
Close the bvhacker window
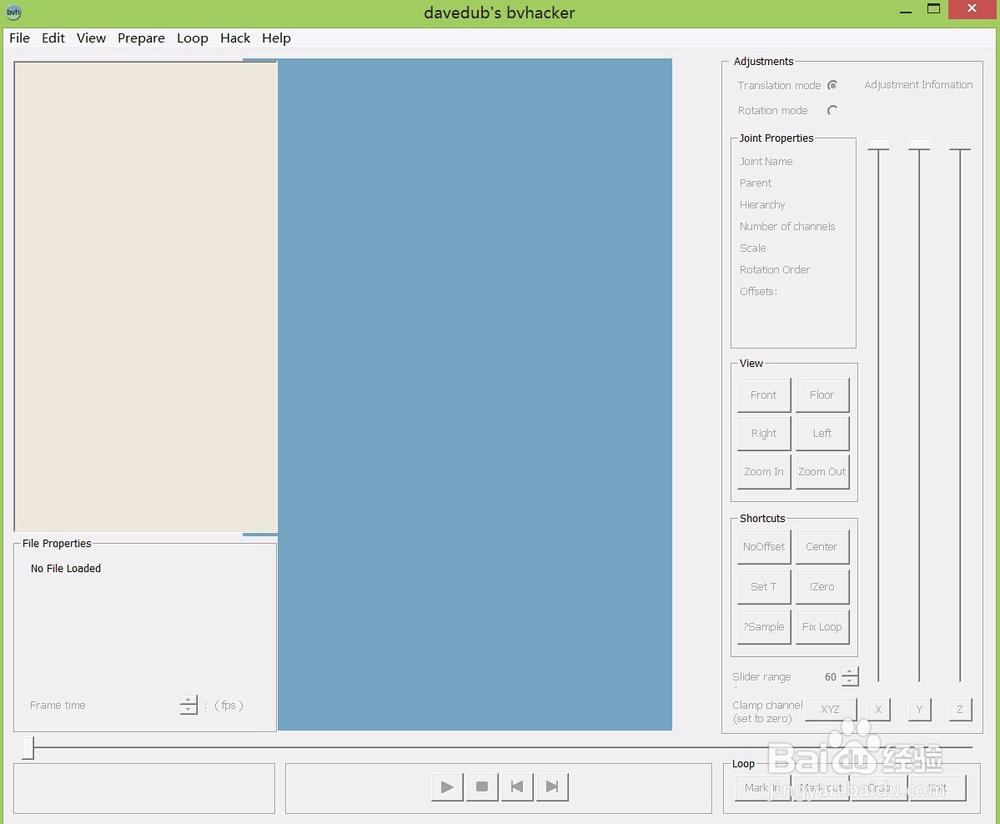click(x=972, y=9)
